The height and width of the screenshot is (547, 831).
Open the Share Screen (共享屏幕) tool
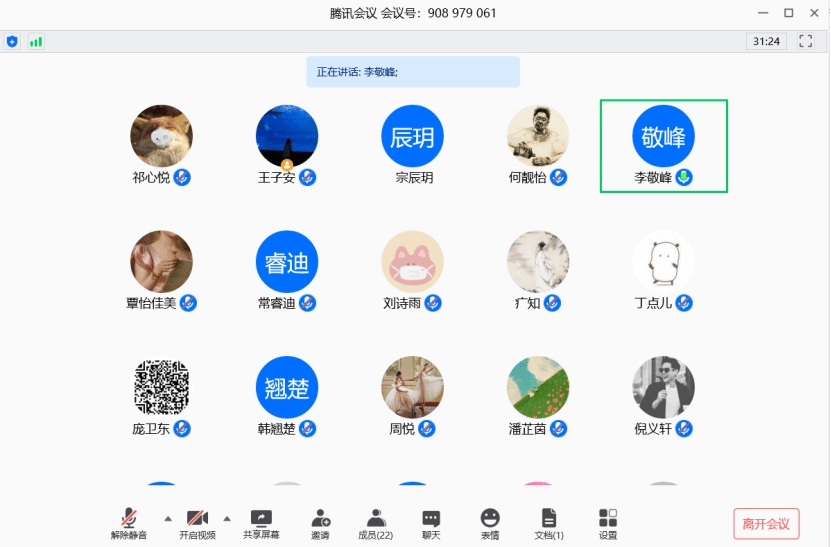click(x=261, y=523)
